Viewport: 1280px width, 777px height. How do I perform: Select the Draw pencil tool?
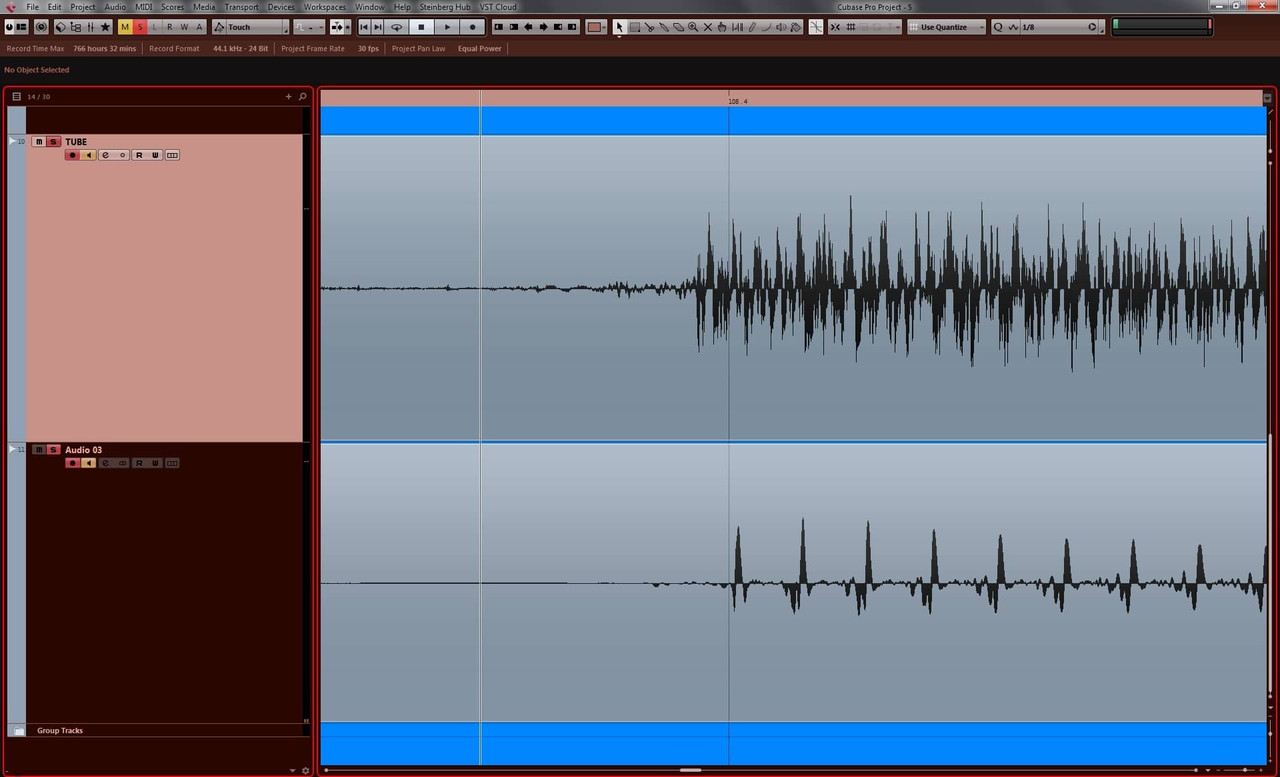751,27
